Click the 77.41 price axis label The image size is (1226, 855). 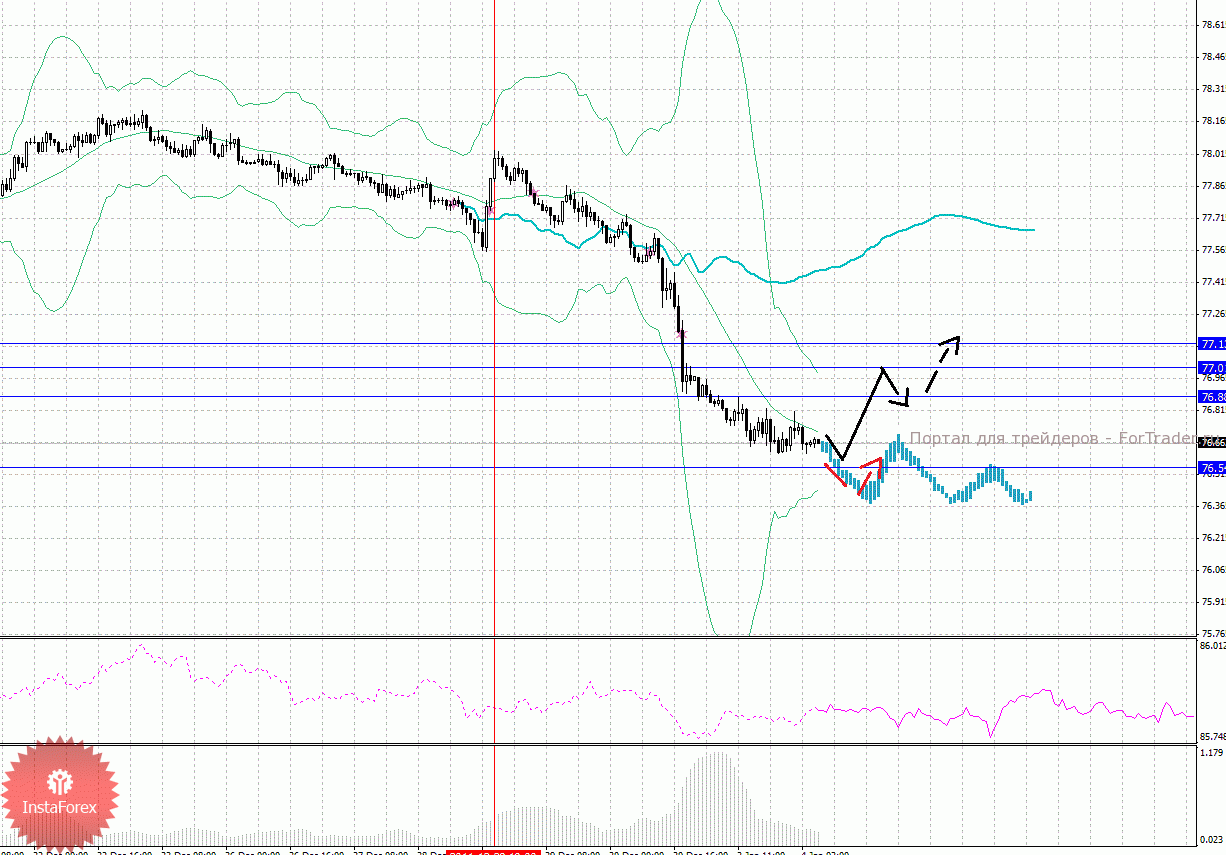1212,282
